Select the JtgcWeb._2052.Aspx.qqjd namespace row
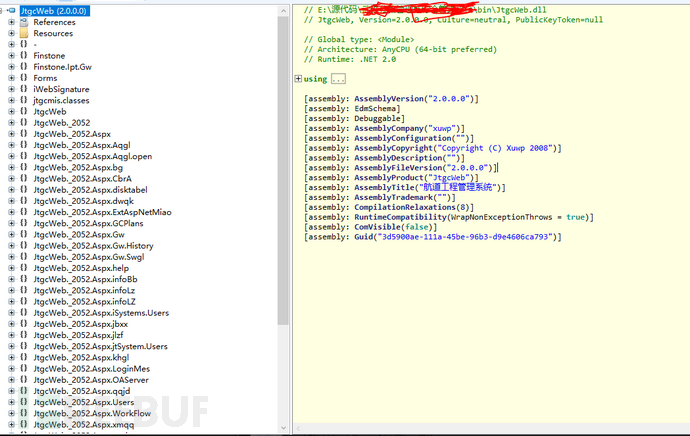Image resolution: width=690 pixels, height=436 pixels. pyautogui.click(x=81, y=391)
